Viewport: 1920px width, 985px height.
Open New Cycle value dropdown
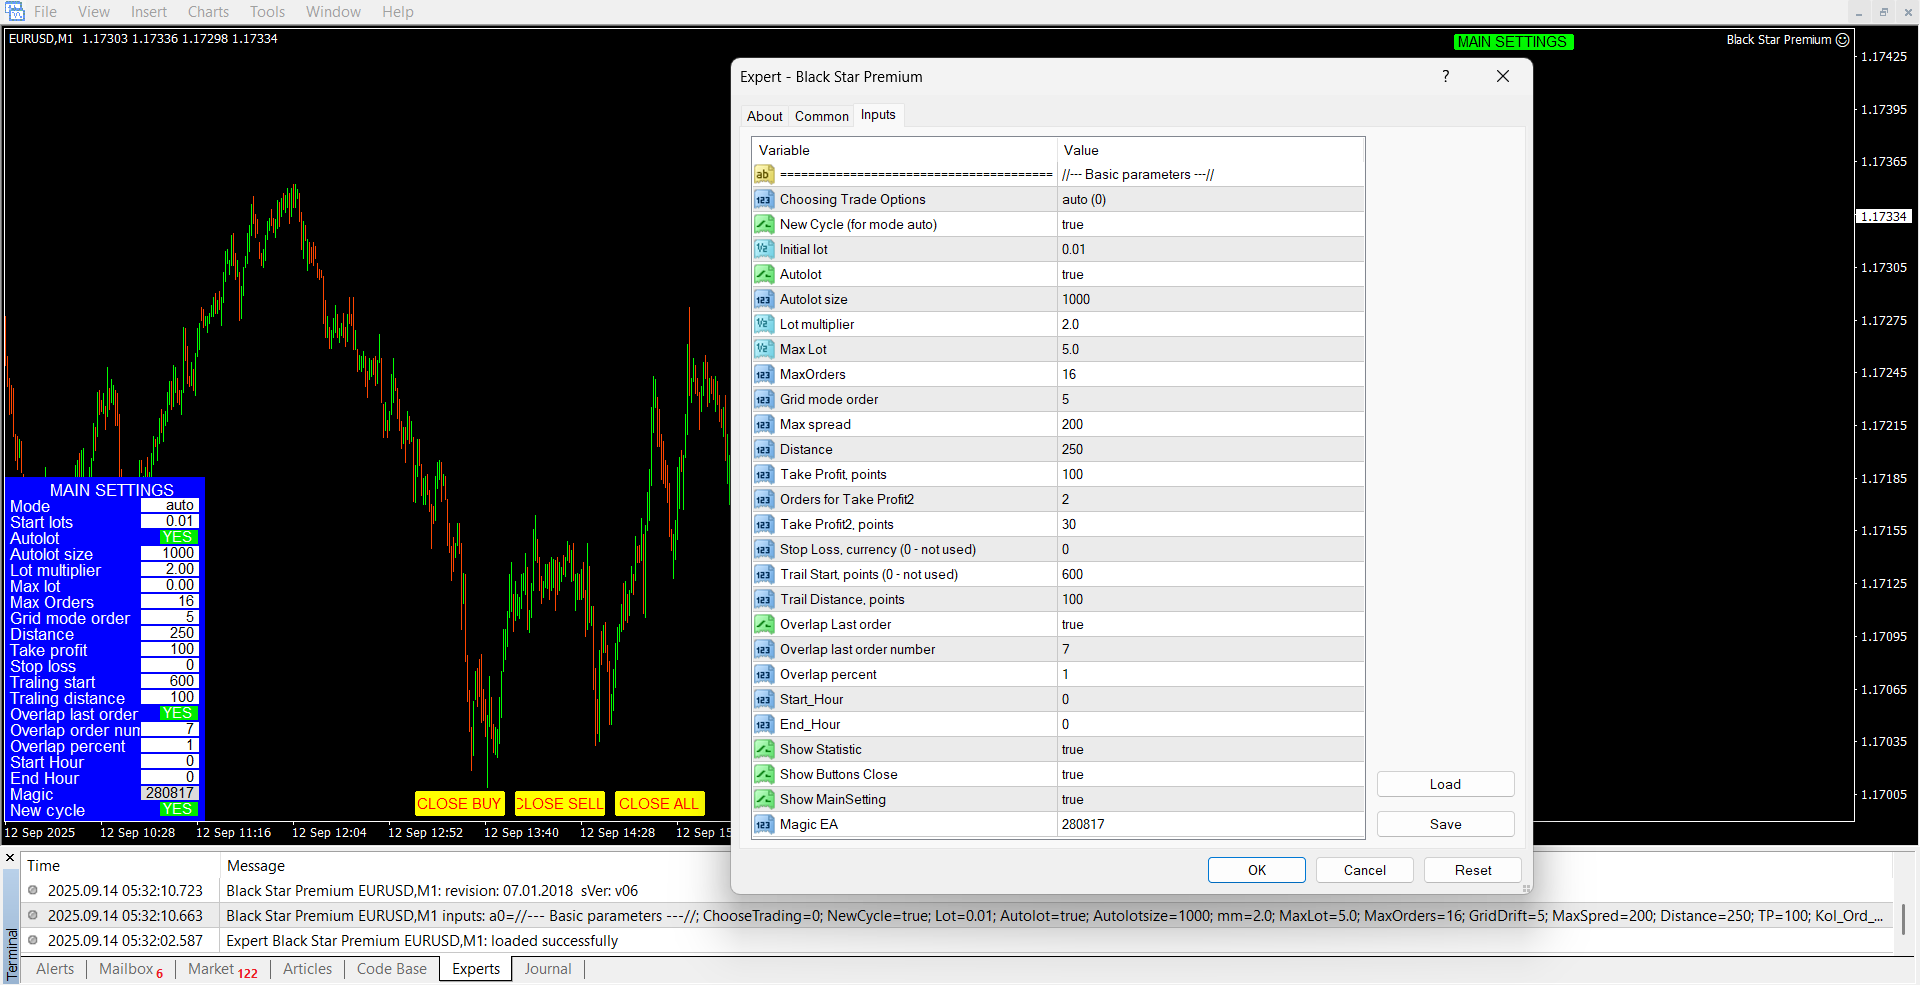1210,225
